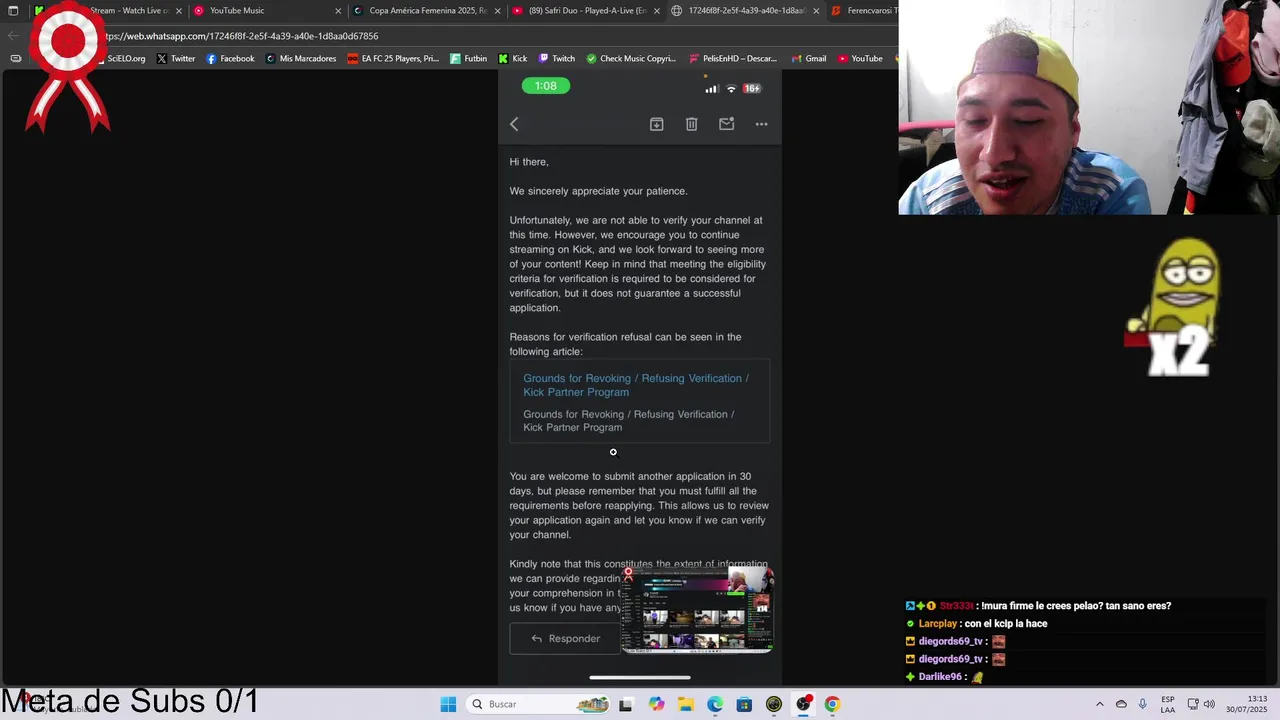Click the bookmarks bar leftmost icon
Viewport: 1280px width, 720px height.
[x=15, y=59]
